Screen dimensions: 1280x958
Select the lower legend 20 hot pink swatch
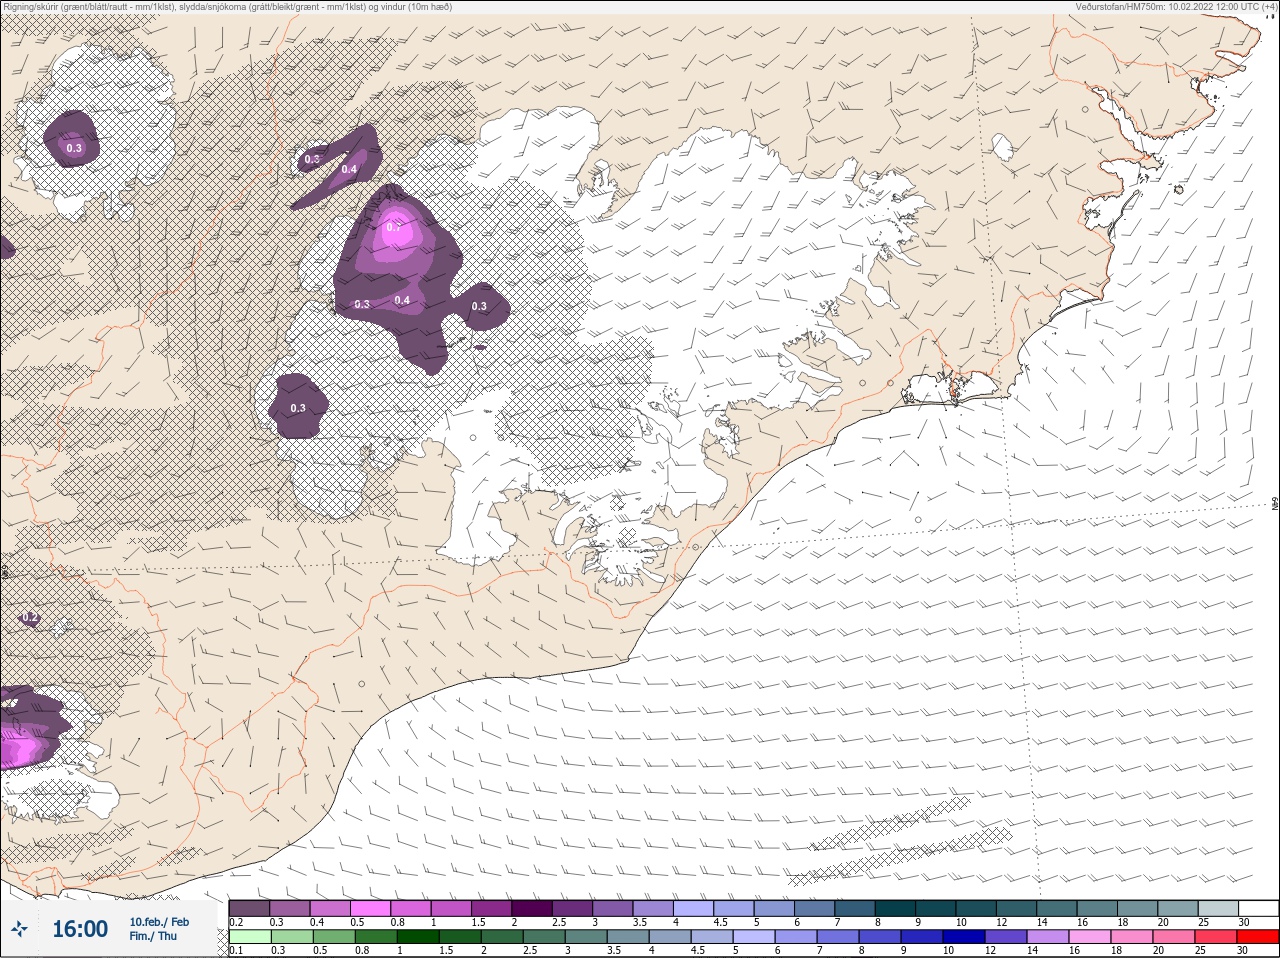[1173, 937]
